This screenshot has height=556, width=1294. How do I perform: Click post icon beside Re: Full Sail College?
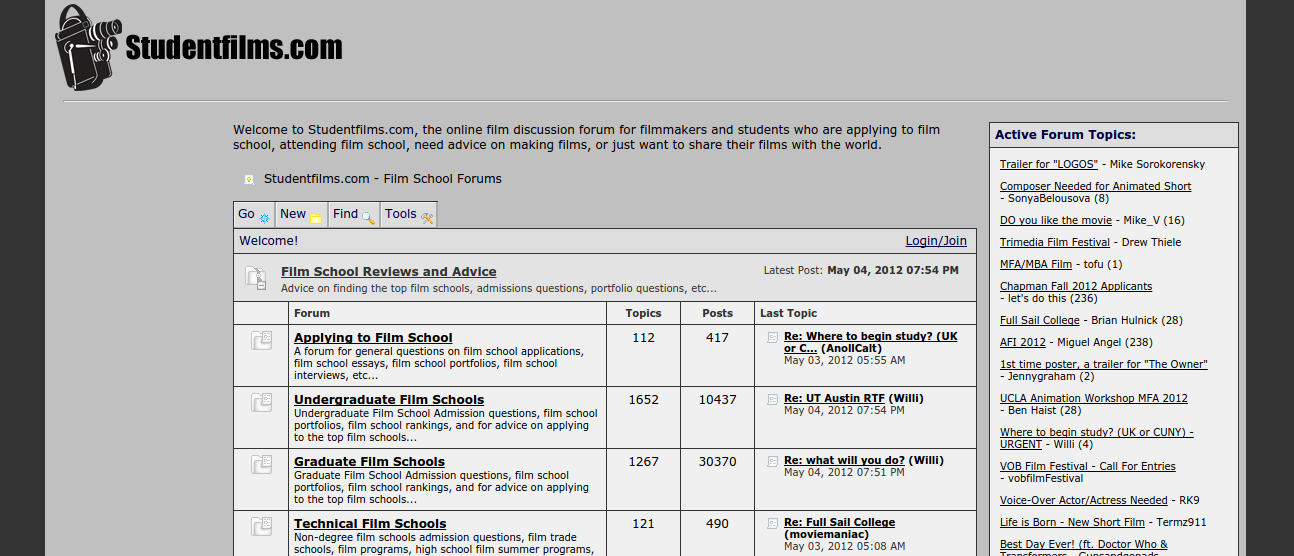(x=772, y=523)
